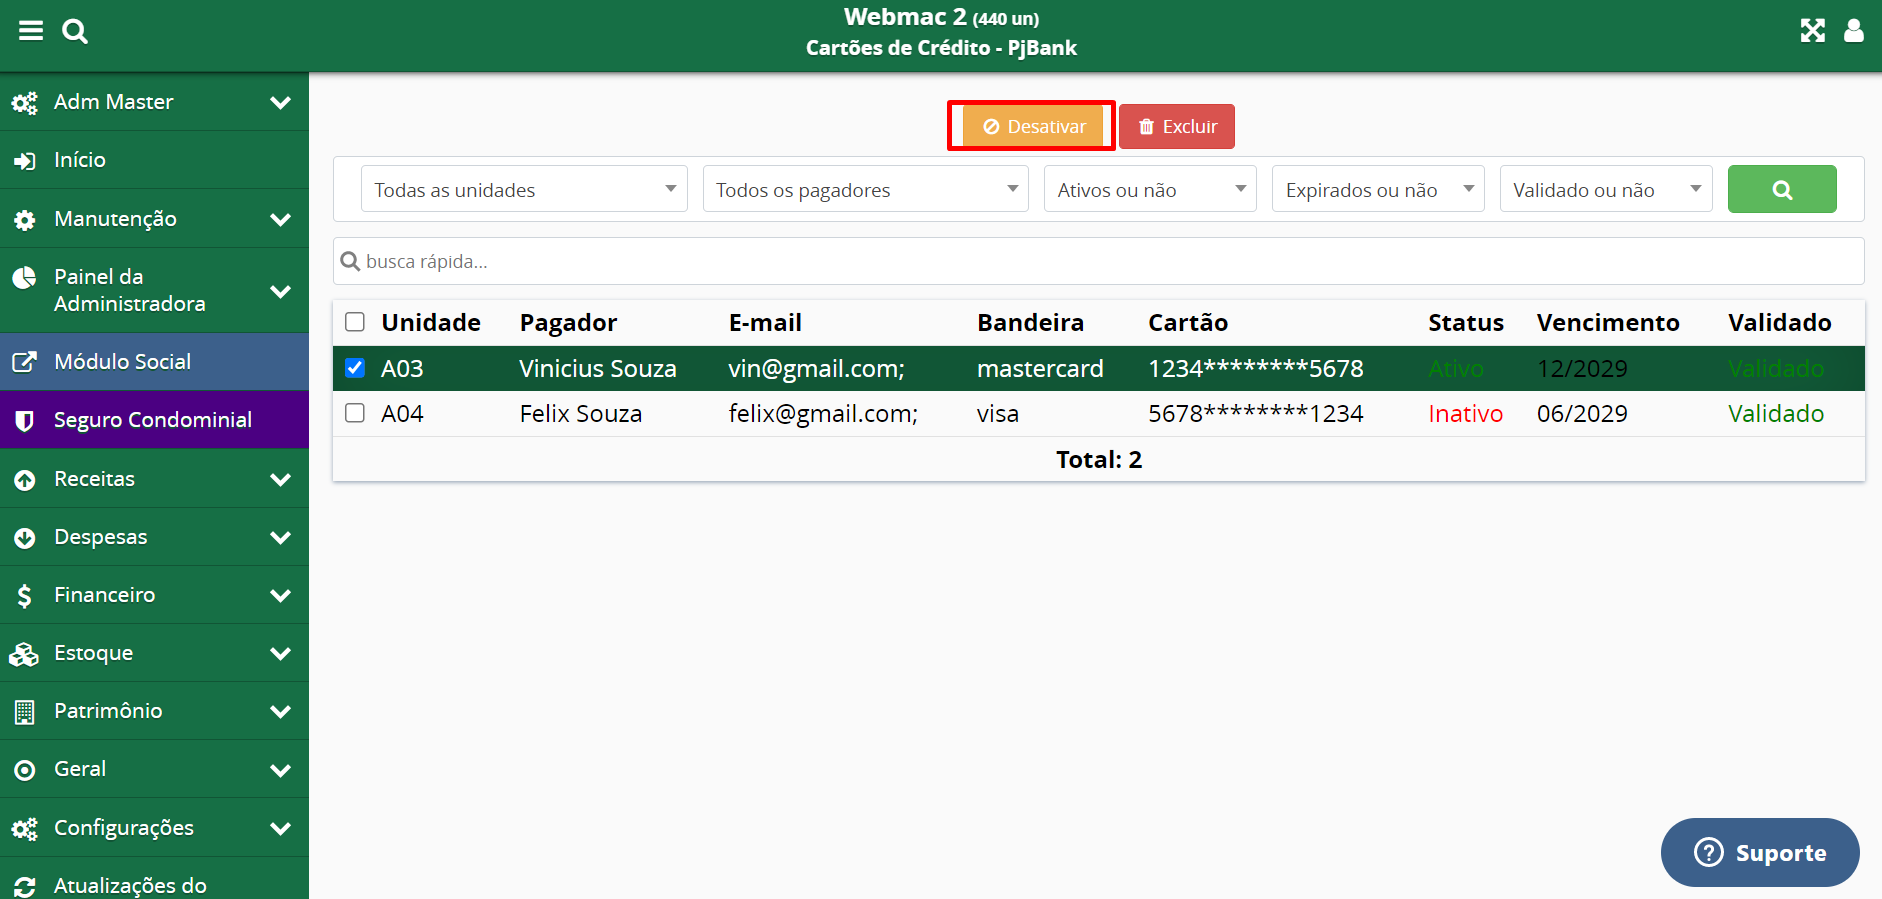
Task: Click the Manutenção gear icon
Action: tap(25, 219)
